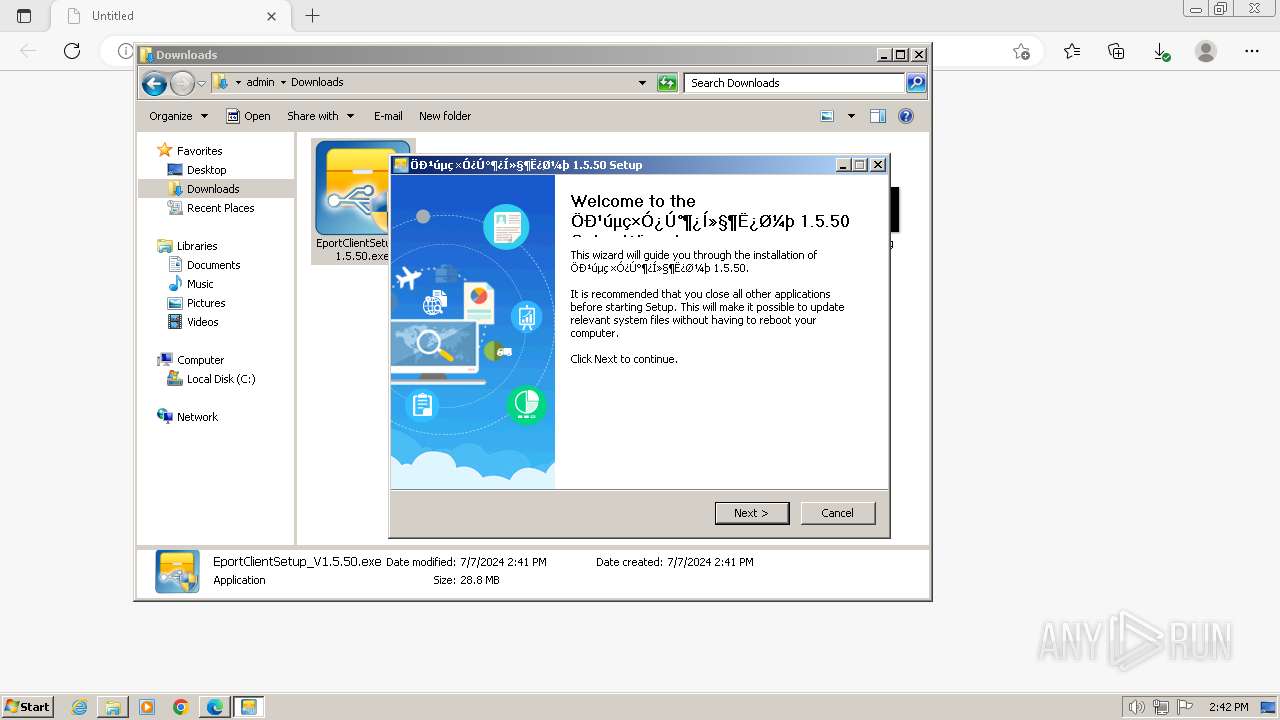
Task: Click E-mail in explorer toolbar
Action: click(388, 116)
